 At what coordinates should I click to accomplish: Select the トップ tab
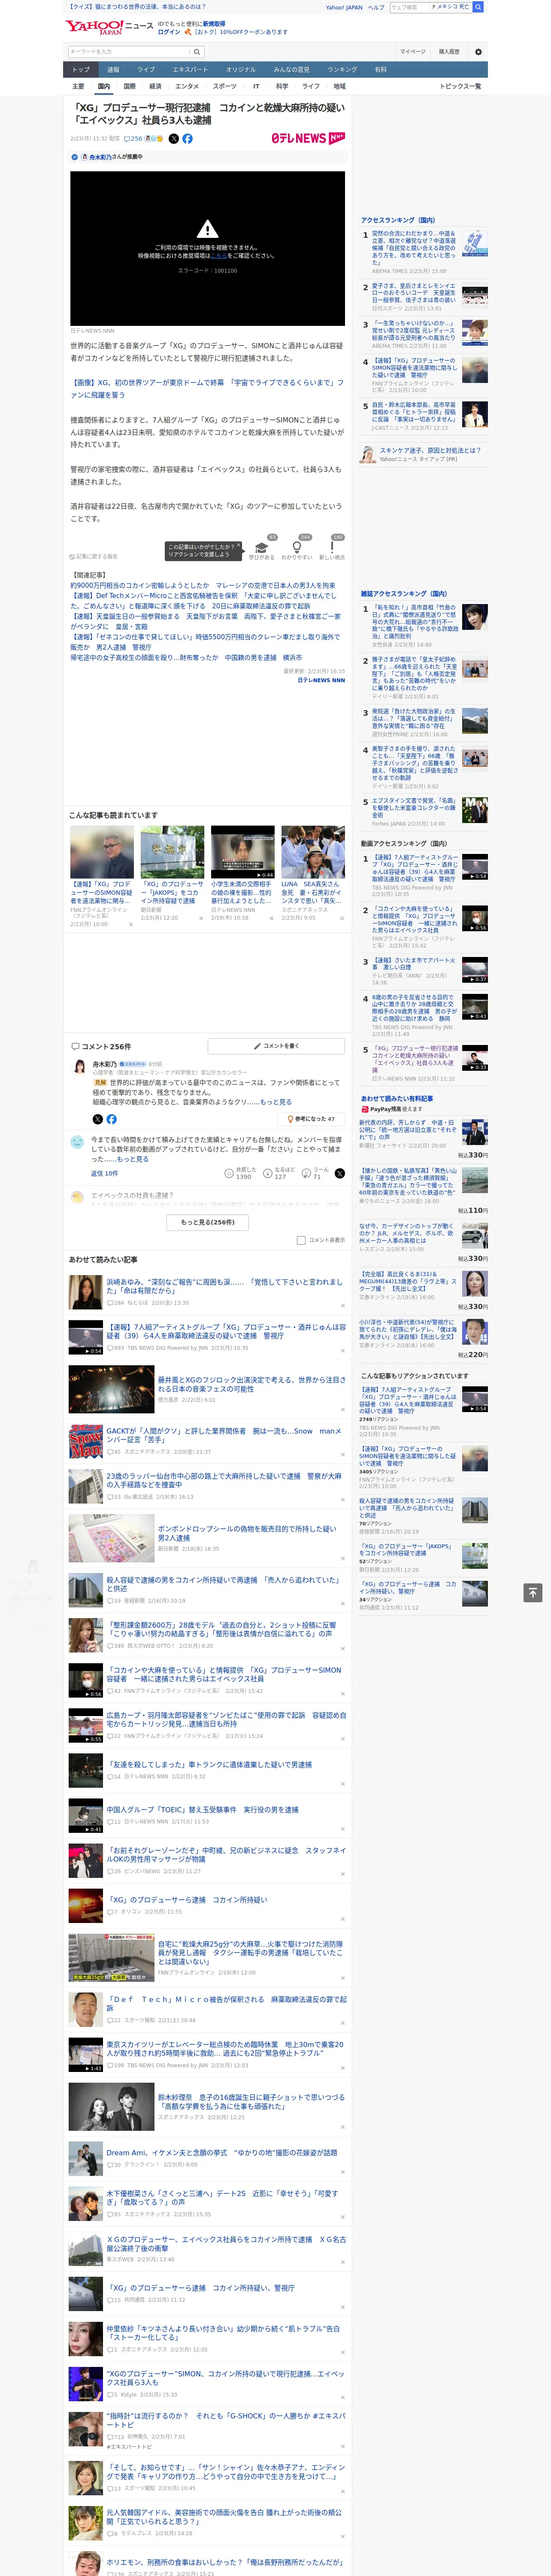tap(81, 70)
